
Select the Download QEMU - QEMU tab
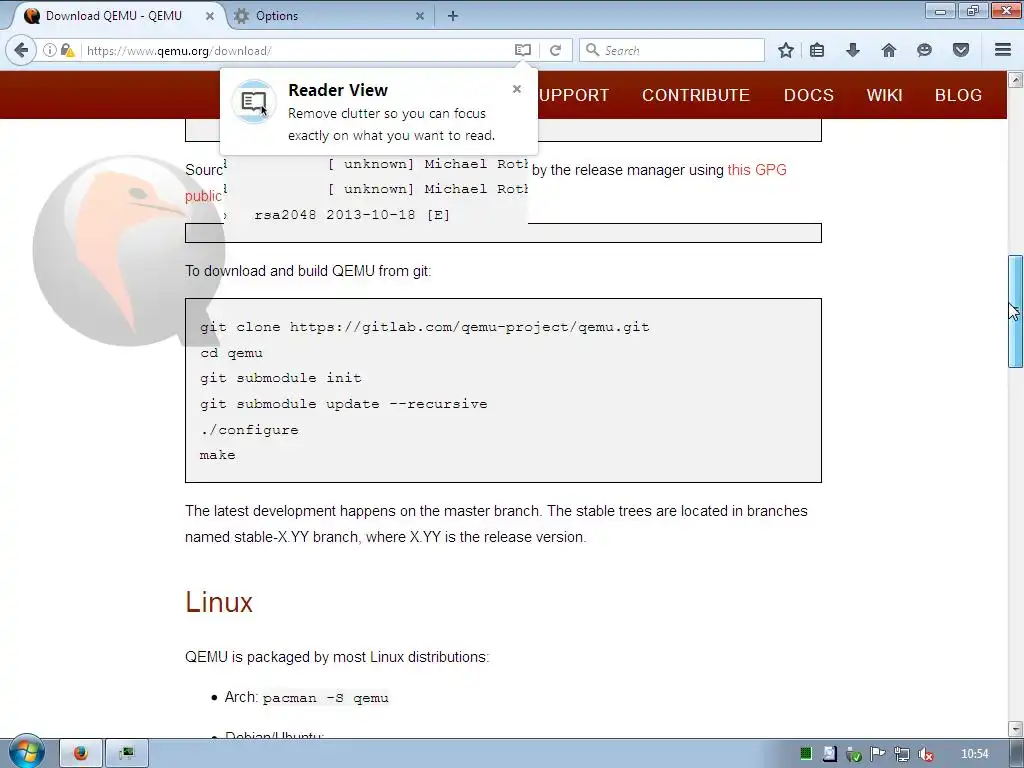click(x=118, y=16)
